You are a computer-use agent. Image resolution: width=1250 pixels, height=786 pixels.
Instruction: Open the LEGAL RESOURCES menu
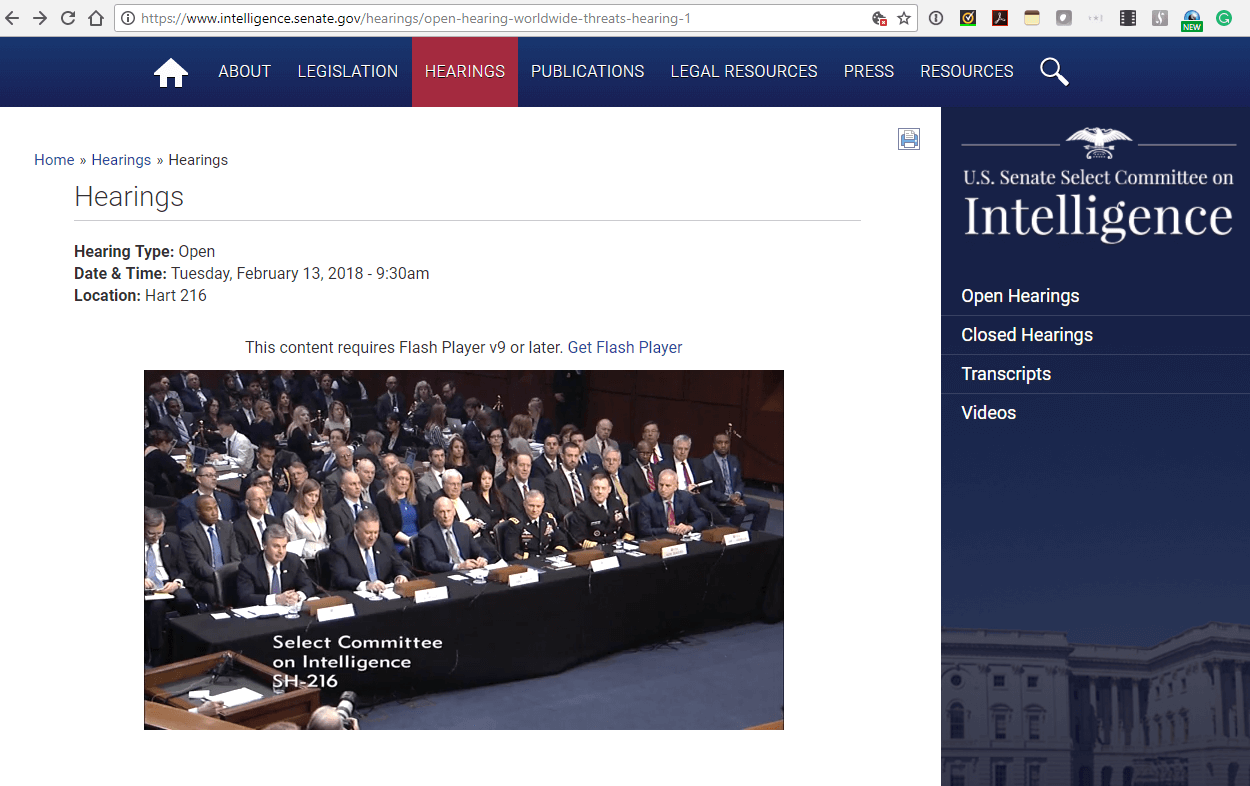click(x=744, y=71)
